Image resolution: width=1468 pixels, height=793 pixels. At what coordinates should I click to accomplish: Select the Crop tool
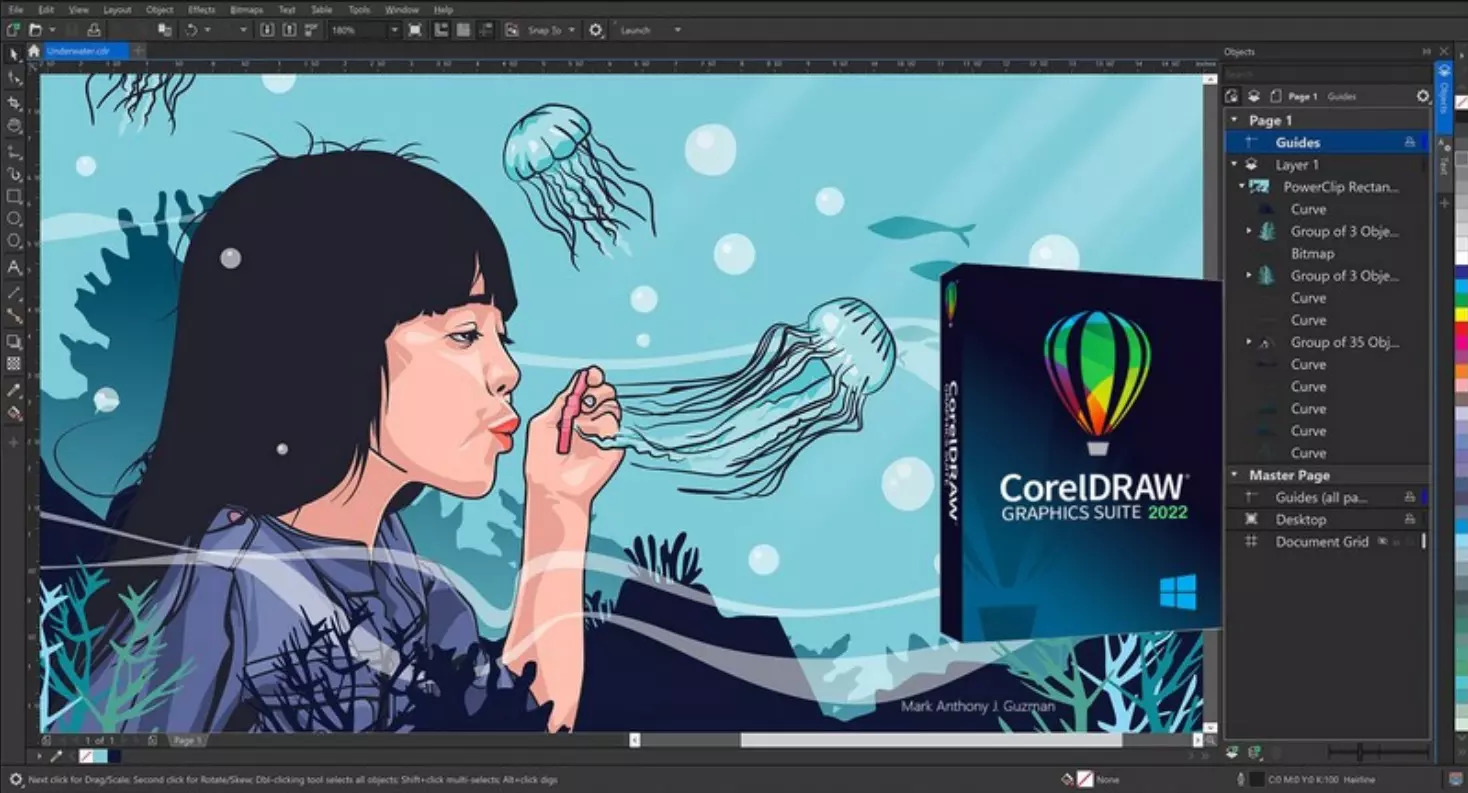[14, 102]
